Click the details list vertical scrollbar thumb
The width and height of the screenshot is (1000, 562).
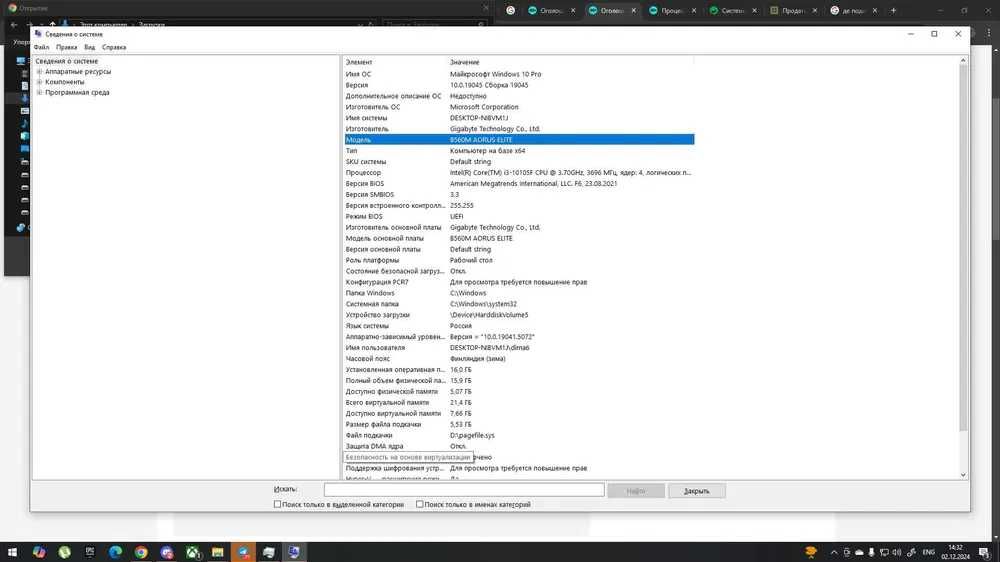(x=963, y=246)
